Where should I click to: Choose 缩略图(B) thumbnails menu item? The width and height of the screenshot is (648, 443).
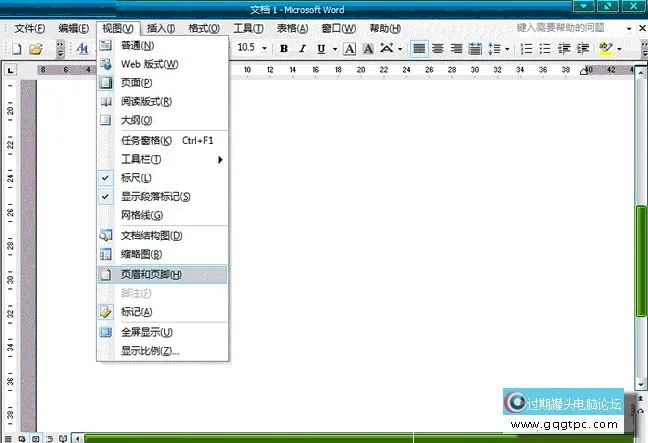coord(163,254)
